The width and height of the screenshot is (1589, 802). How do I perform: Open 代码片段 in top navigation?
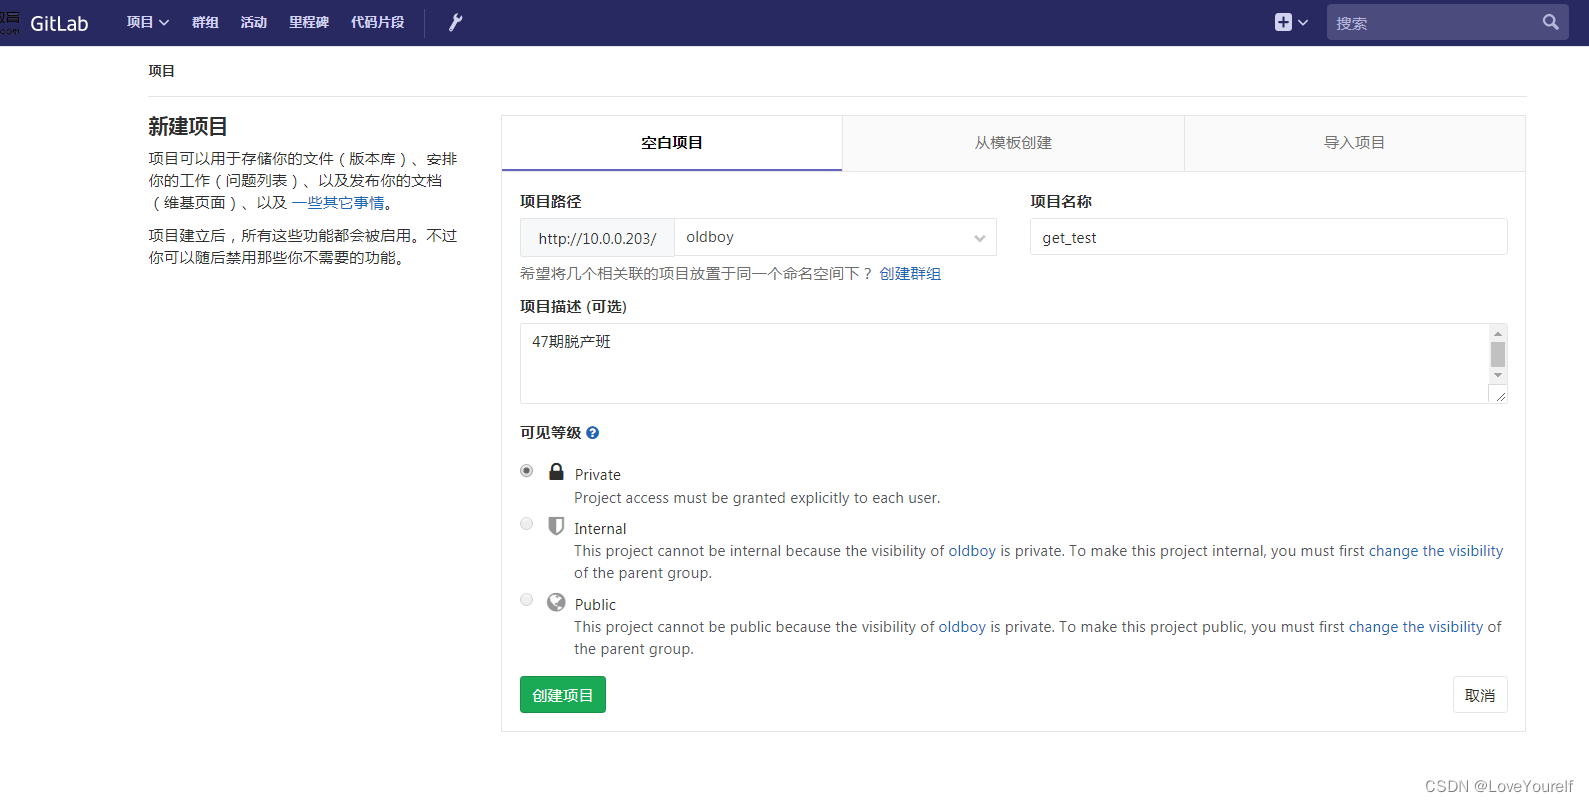click(x=377, y=22)
